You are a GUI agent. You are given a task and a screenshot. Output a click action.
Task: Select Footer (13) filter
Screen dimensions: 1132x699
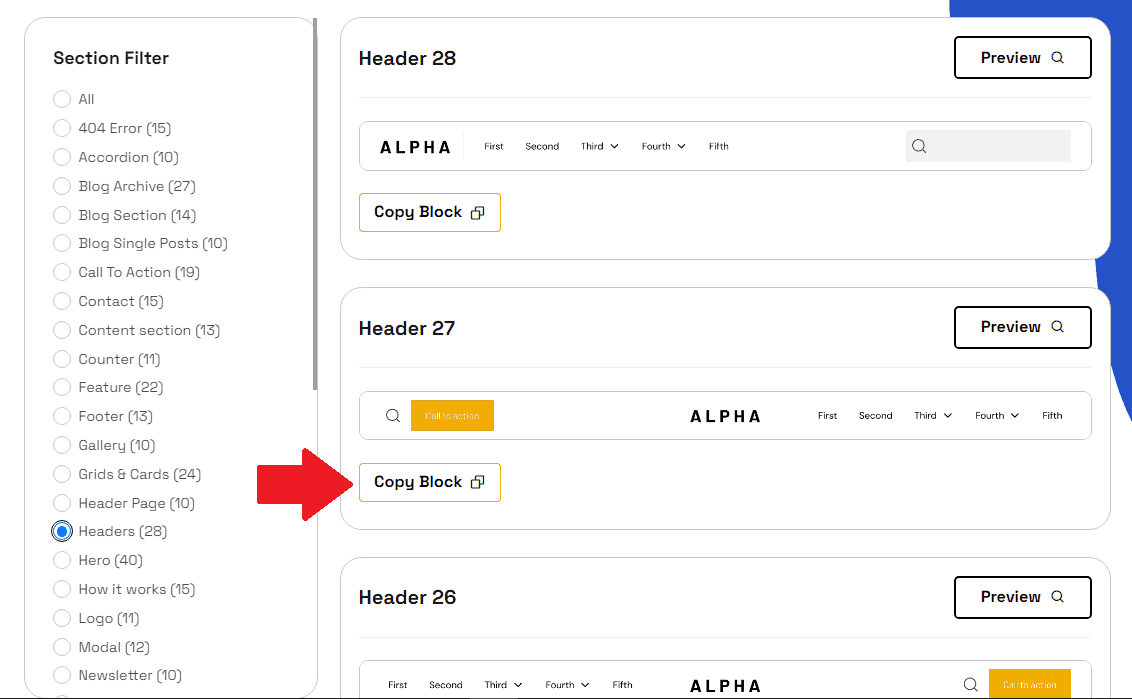coord(62,416)
